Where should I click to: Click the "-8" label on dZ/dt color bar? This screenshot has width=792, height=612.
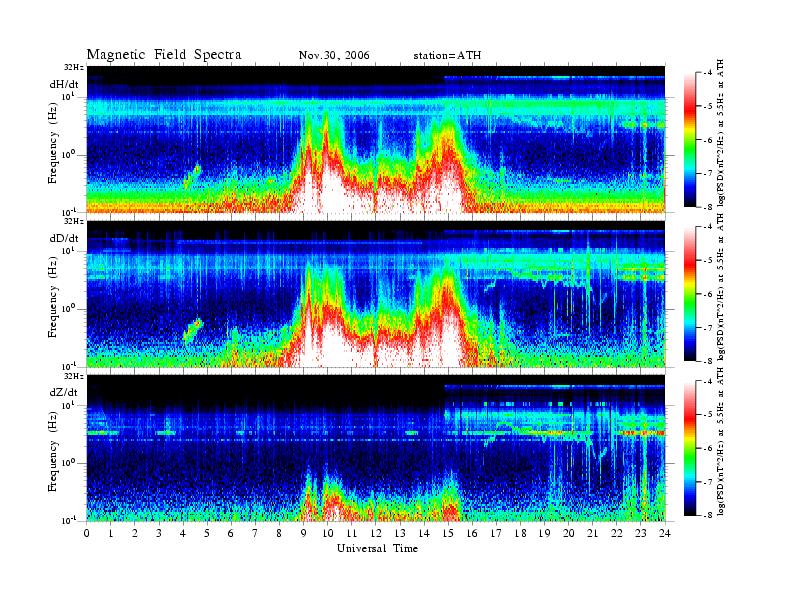(708, 515)
